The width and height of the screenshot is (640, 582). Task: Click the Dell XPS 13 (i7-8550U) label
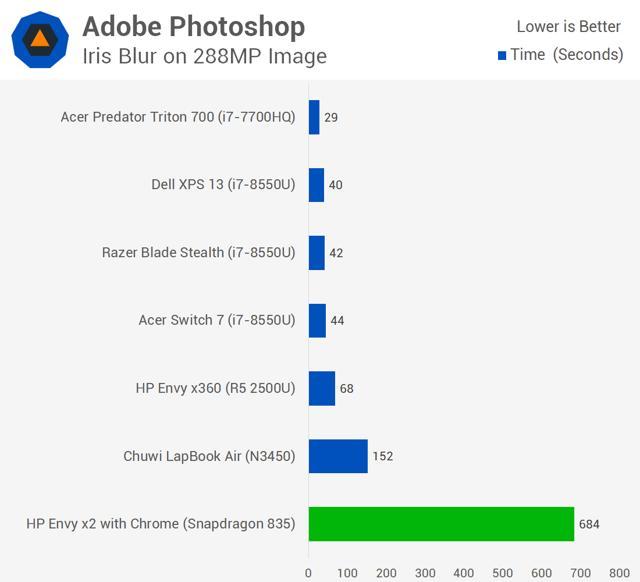pos(223,185)
